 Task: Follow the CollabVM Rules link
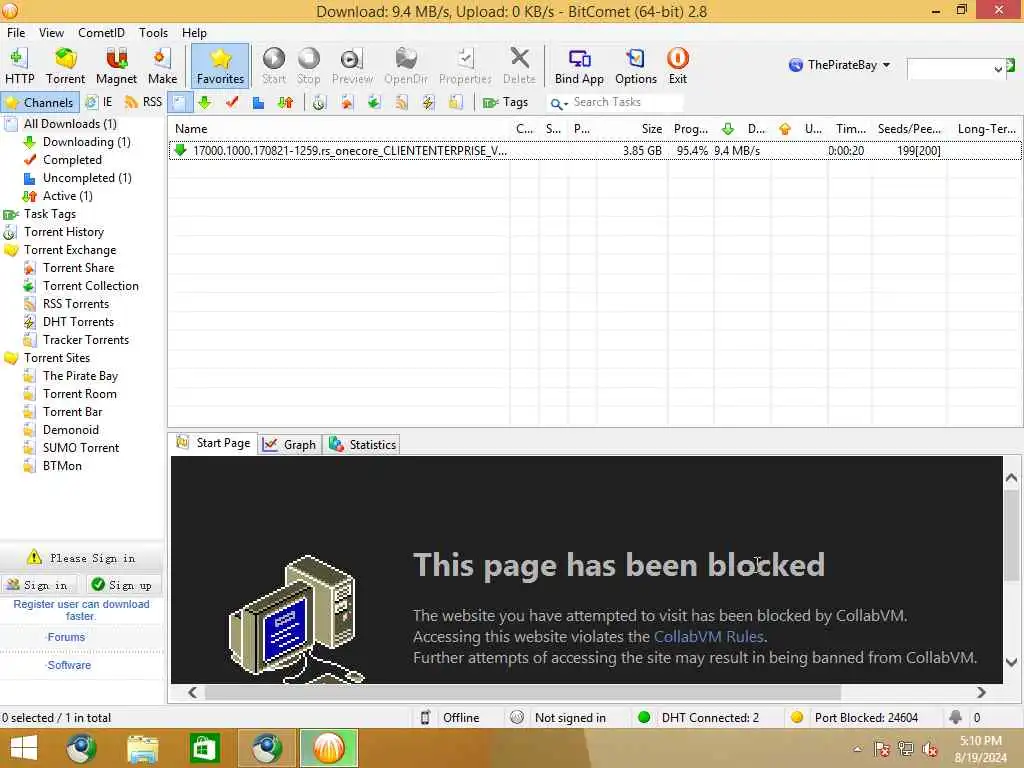point(709,637)
